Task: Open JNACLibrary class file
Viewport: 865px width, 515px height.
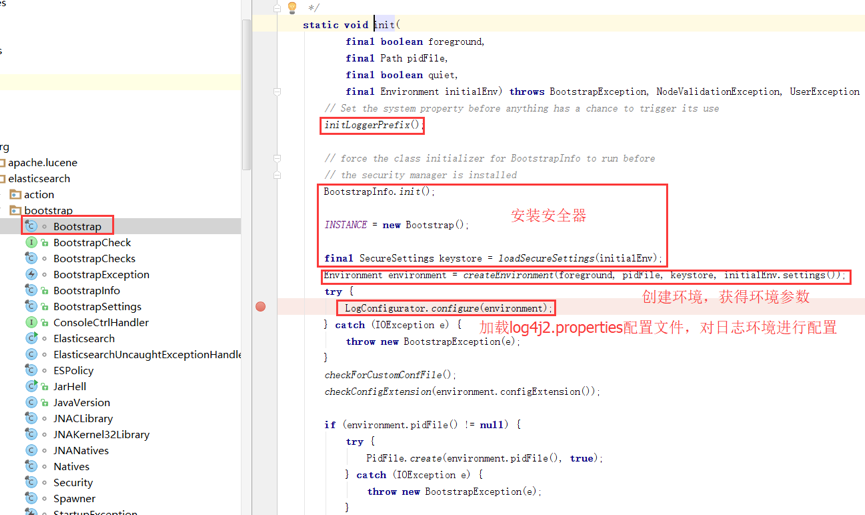Action: click(x=83, y=419)
